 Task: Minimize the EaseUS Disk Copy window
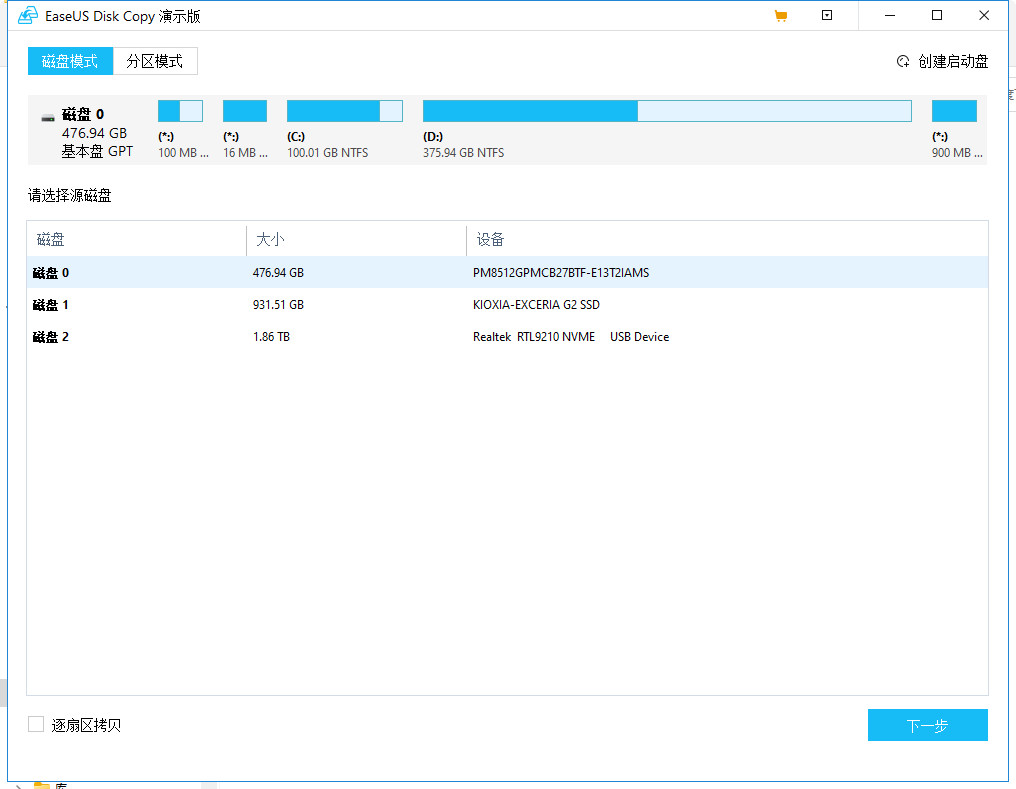890,15
